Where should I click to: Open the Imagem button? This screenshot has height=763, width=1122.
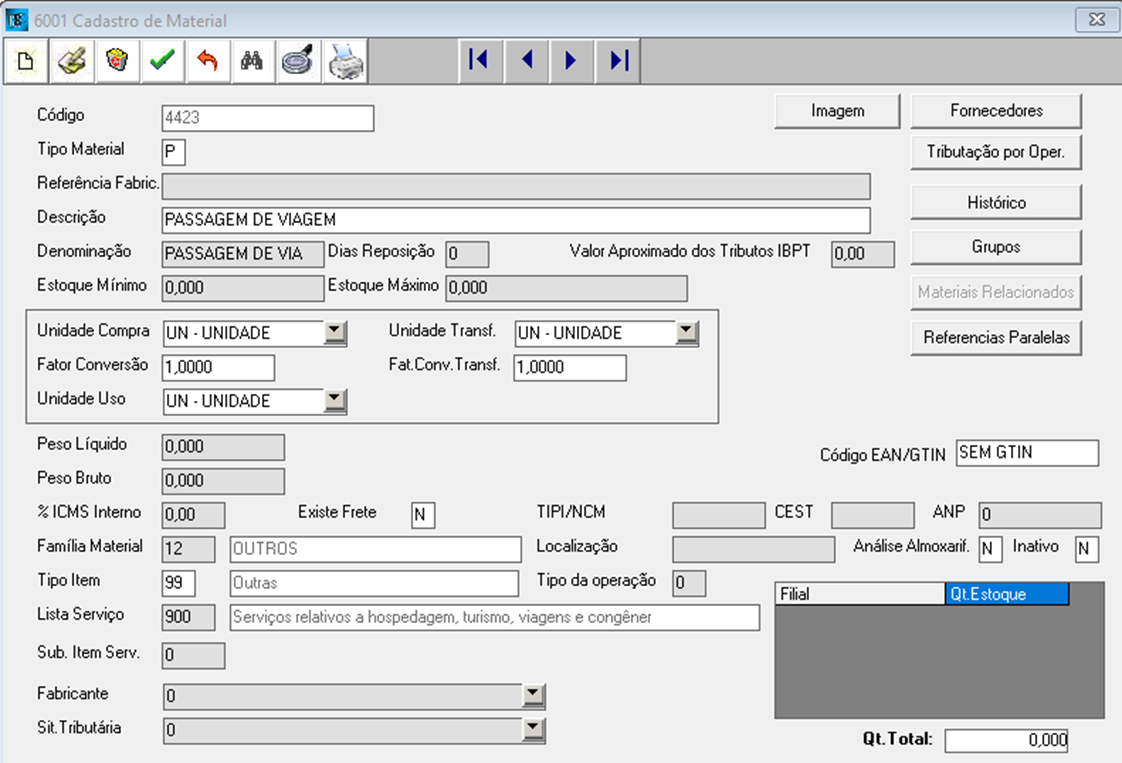point(837,111)
